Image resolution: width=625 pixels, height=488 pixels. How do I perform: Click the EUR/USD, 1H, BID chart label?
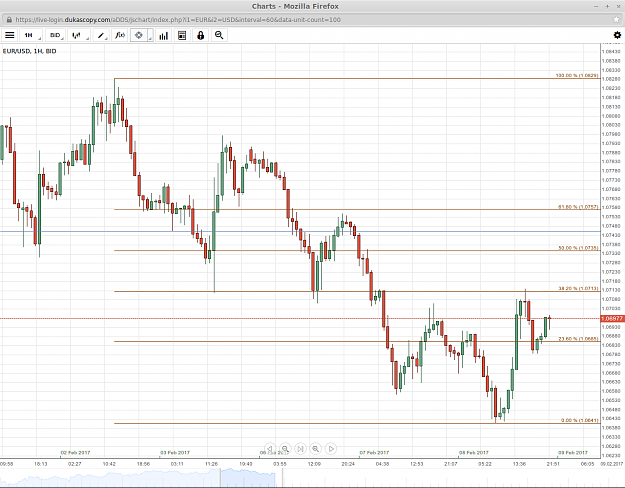[29, 51]
